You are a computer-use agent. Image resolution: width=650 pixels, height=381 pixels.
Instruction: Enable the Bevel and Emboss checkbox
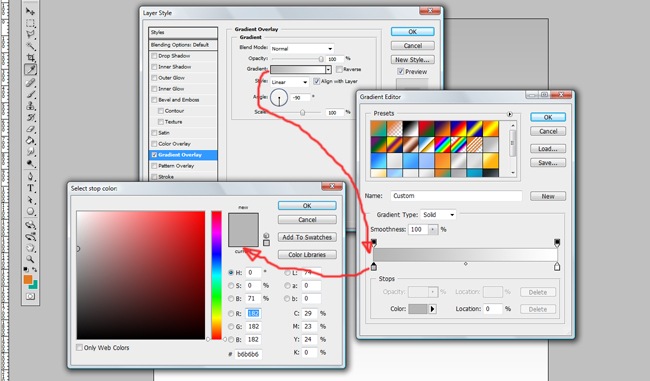154,100
